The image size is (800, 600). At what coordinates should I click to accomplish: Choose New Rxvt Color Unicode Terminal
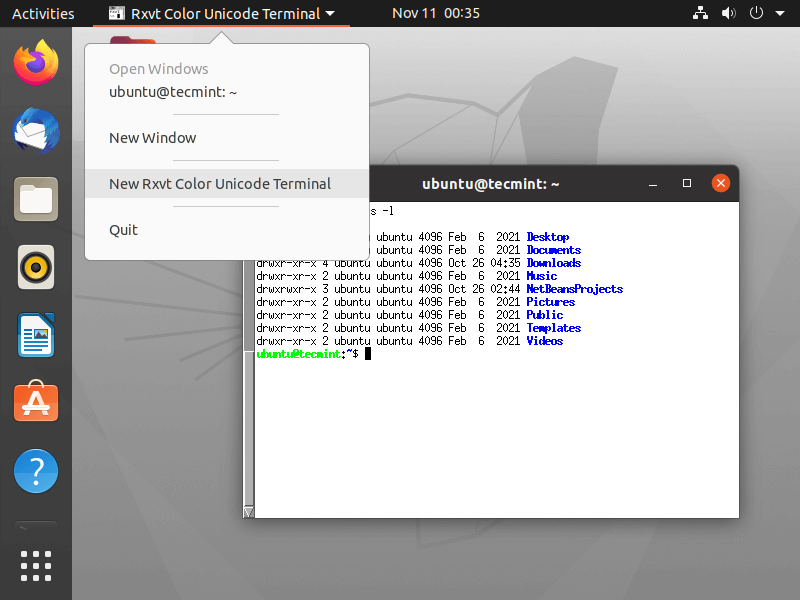227,184
